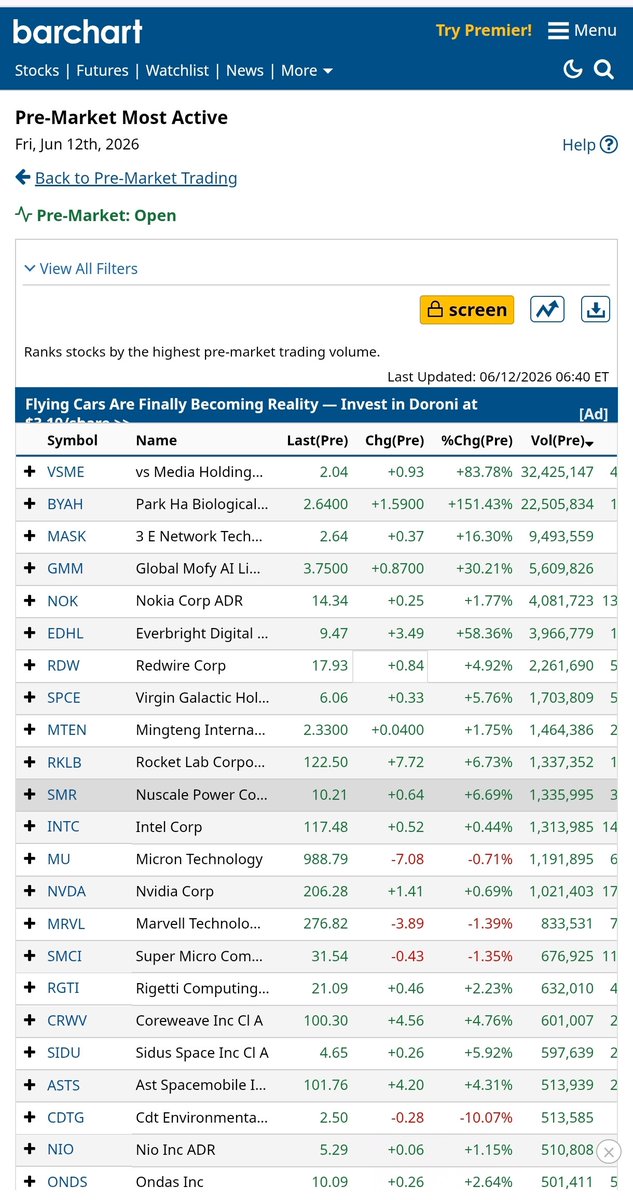Expand the RGTI row plus icon
This screenshot has width=633, height=1200.
(30, 988)
